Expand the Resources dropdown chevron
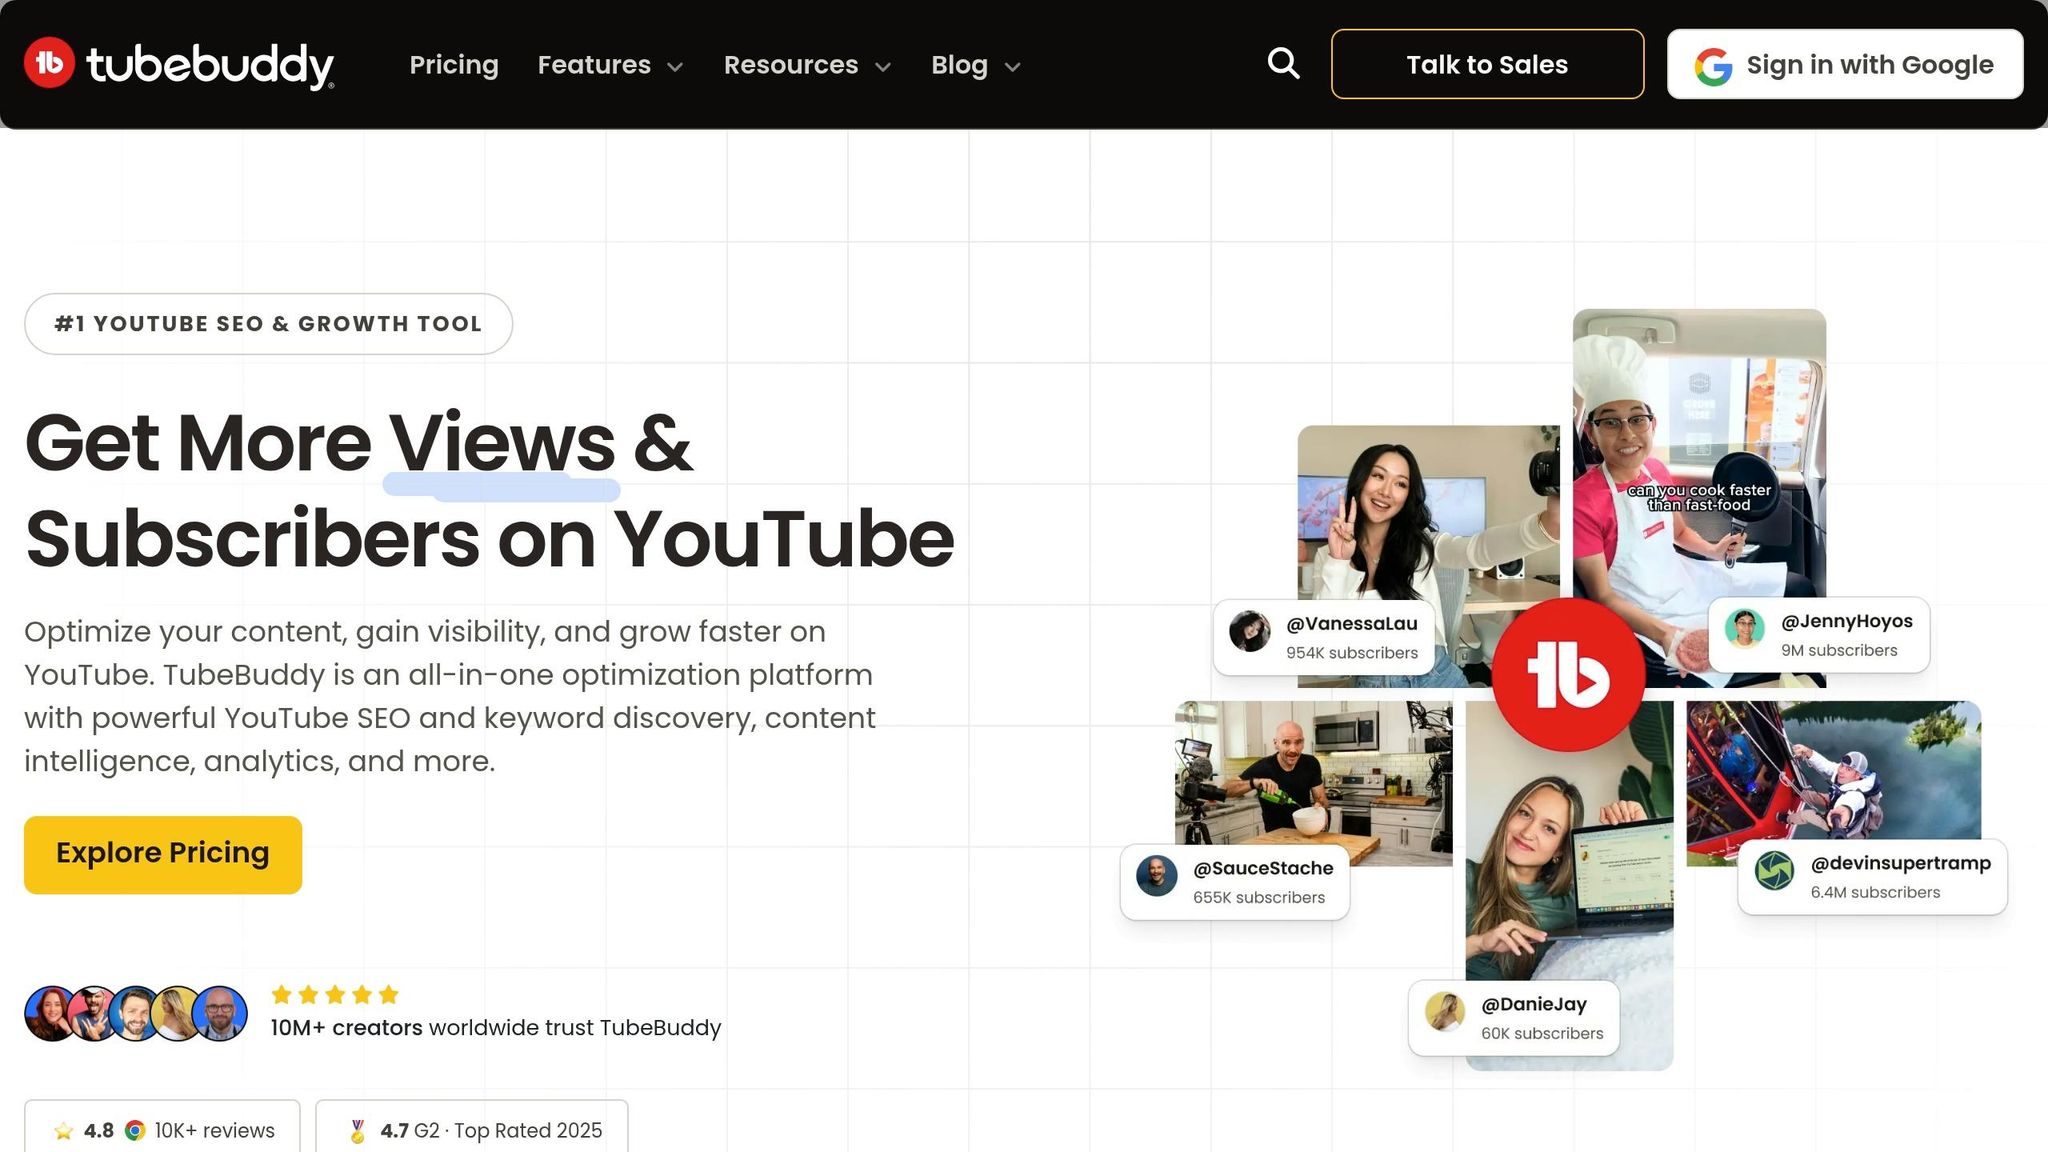 883,67
